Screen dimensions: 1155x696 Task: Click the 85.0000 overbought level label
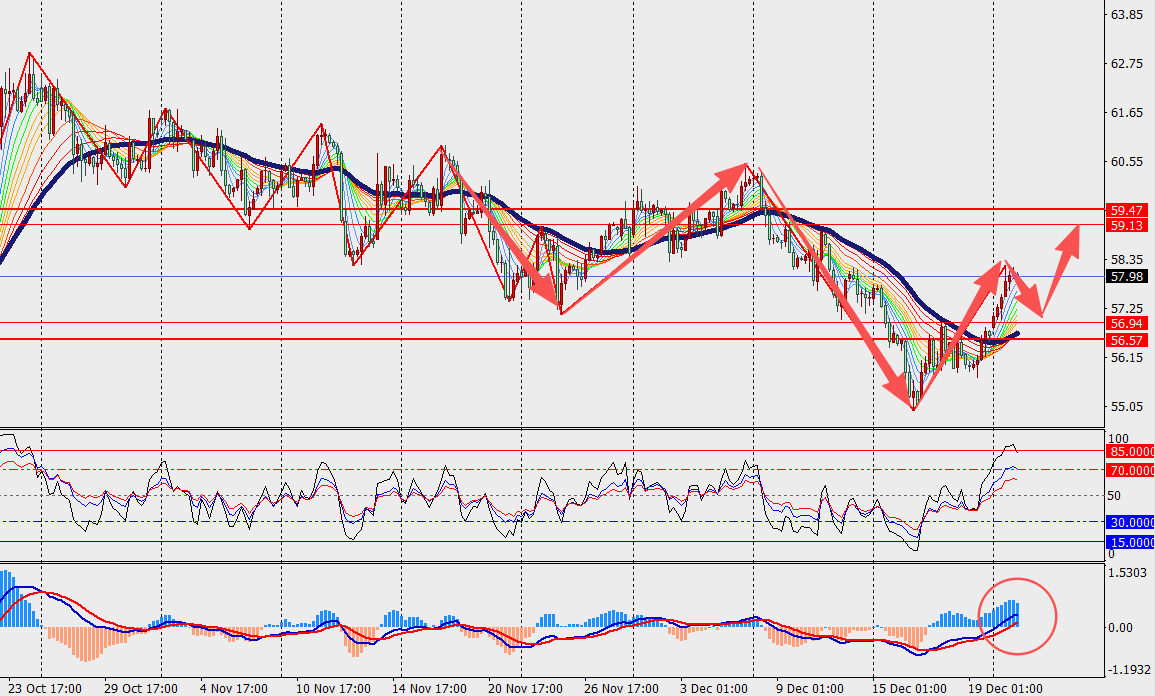pos(1131,452)
